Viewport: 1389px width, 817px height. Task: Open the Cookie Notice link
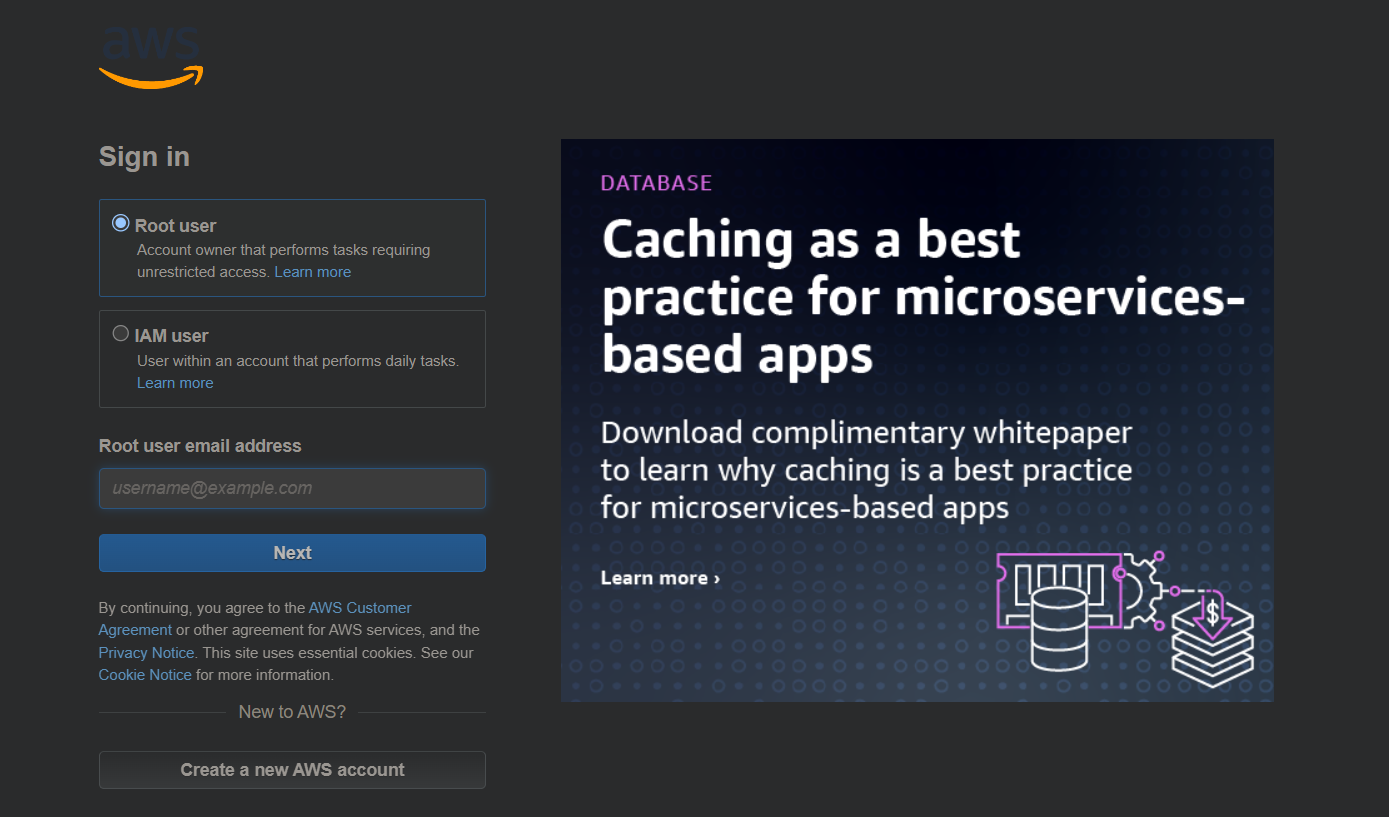click(x=145, y=675)
